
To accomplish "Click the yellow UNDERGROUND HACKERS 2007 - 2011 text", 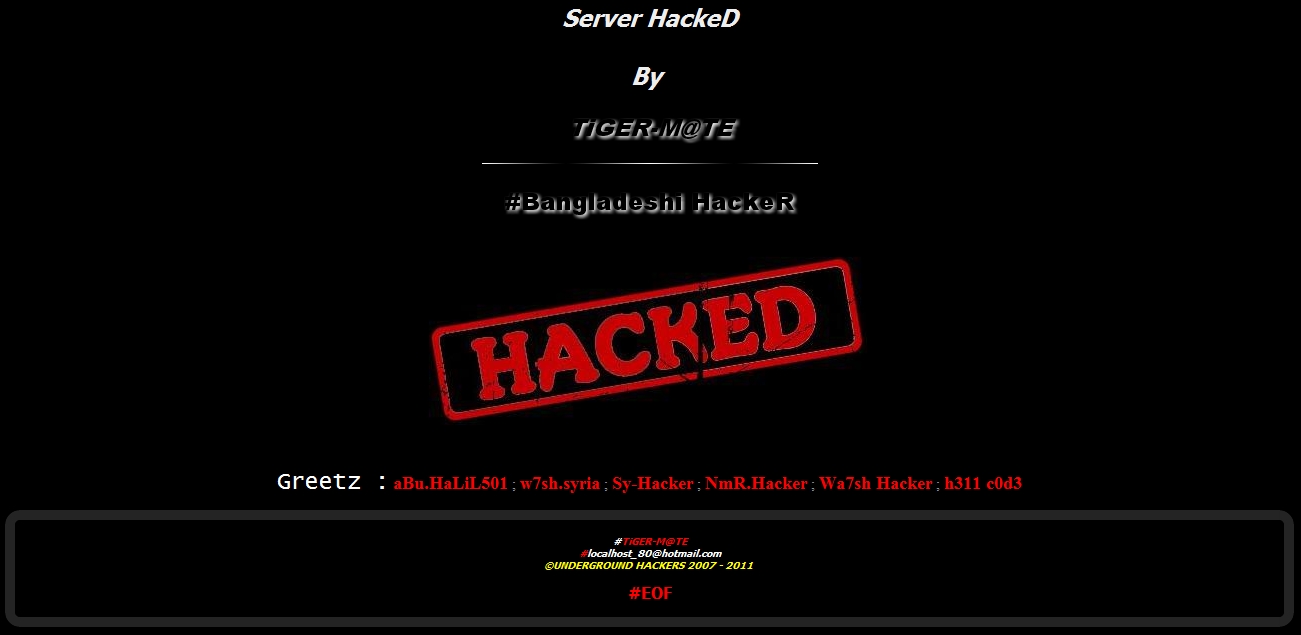I will pos(649,565).
